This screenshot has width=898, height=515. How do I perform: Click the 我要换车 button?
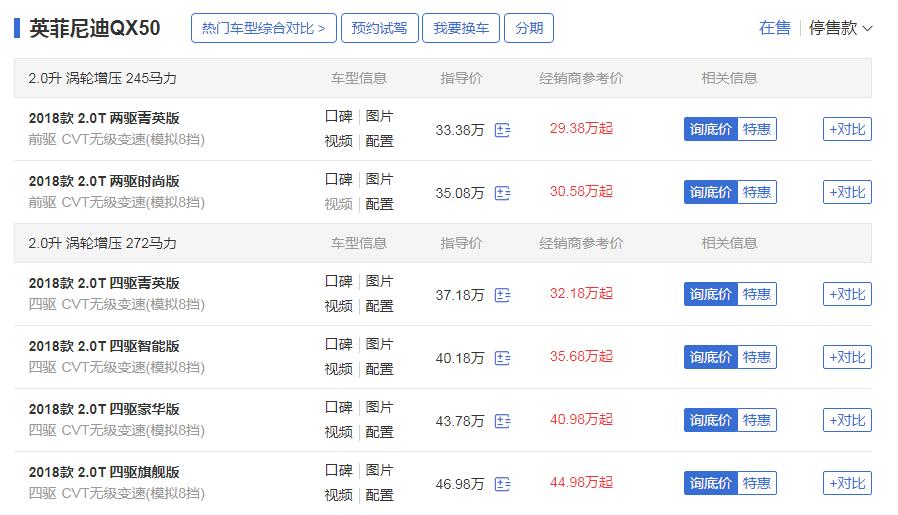coord(461,28)
